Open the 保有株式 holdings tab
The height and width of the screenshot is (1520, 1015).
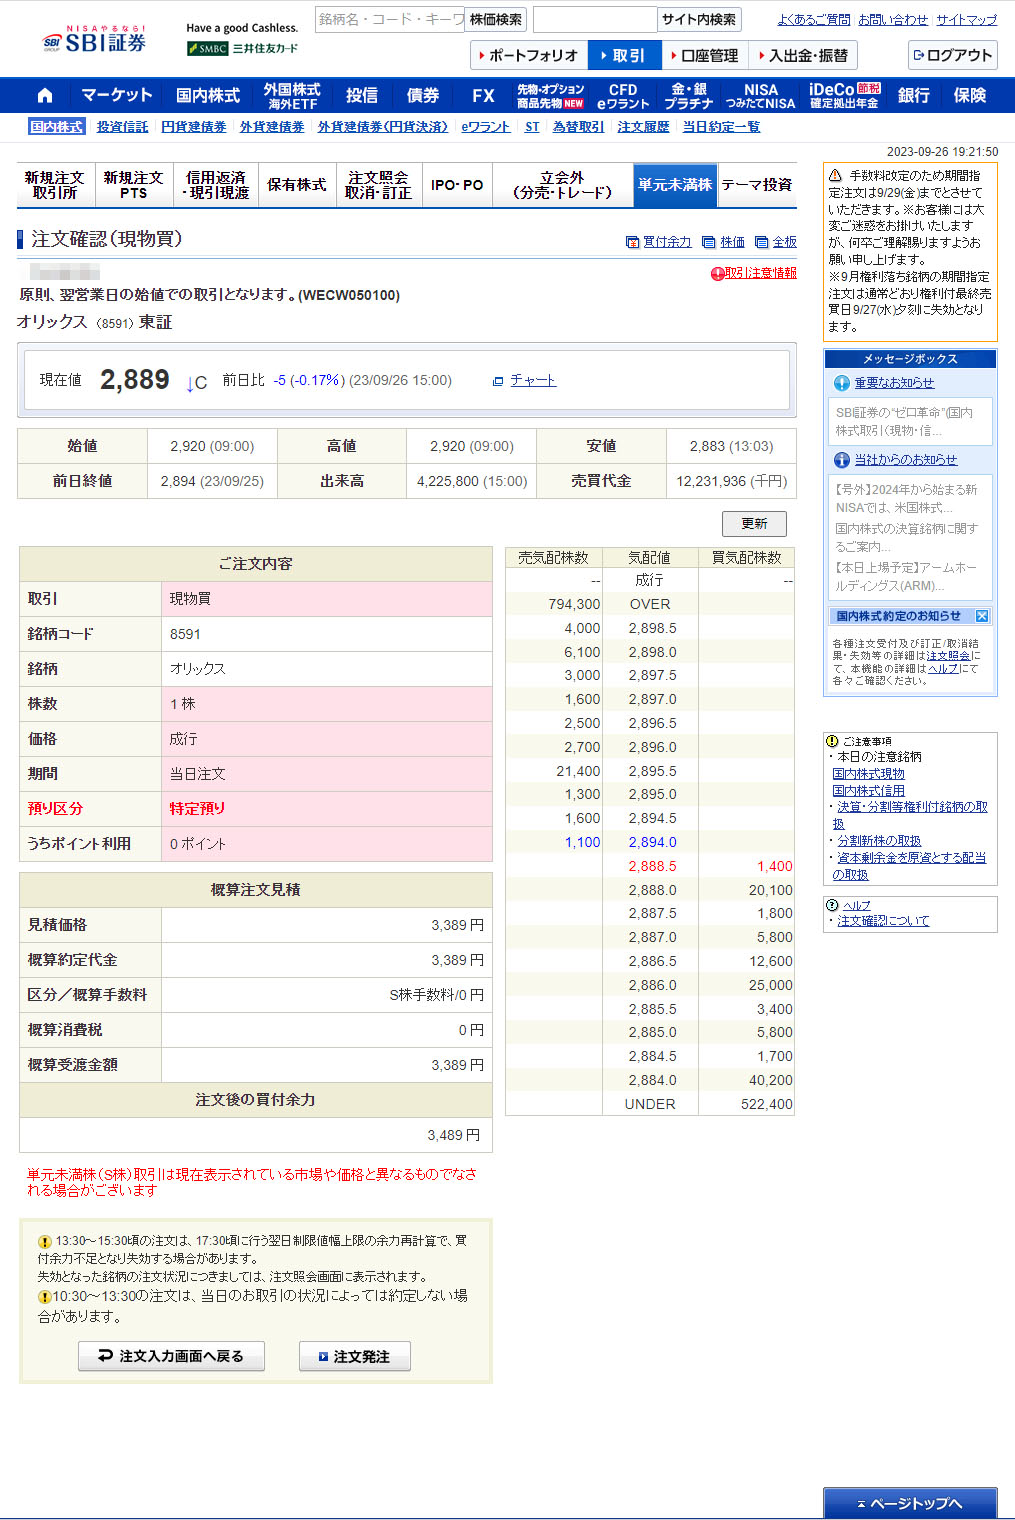point(297,185)
